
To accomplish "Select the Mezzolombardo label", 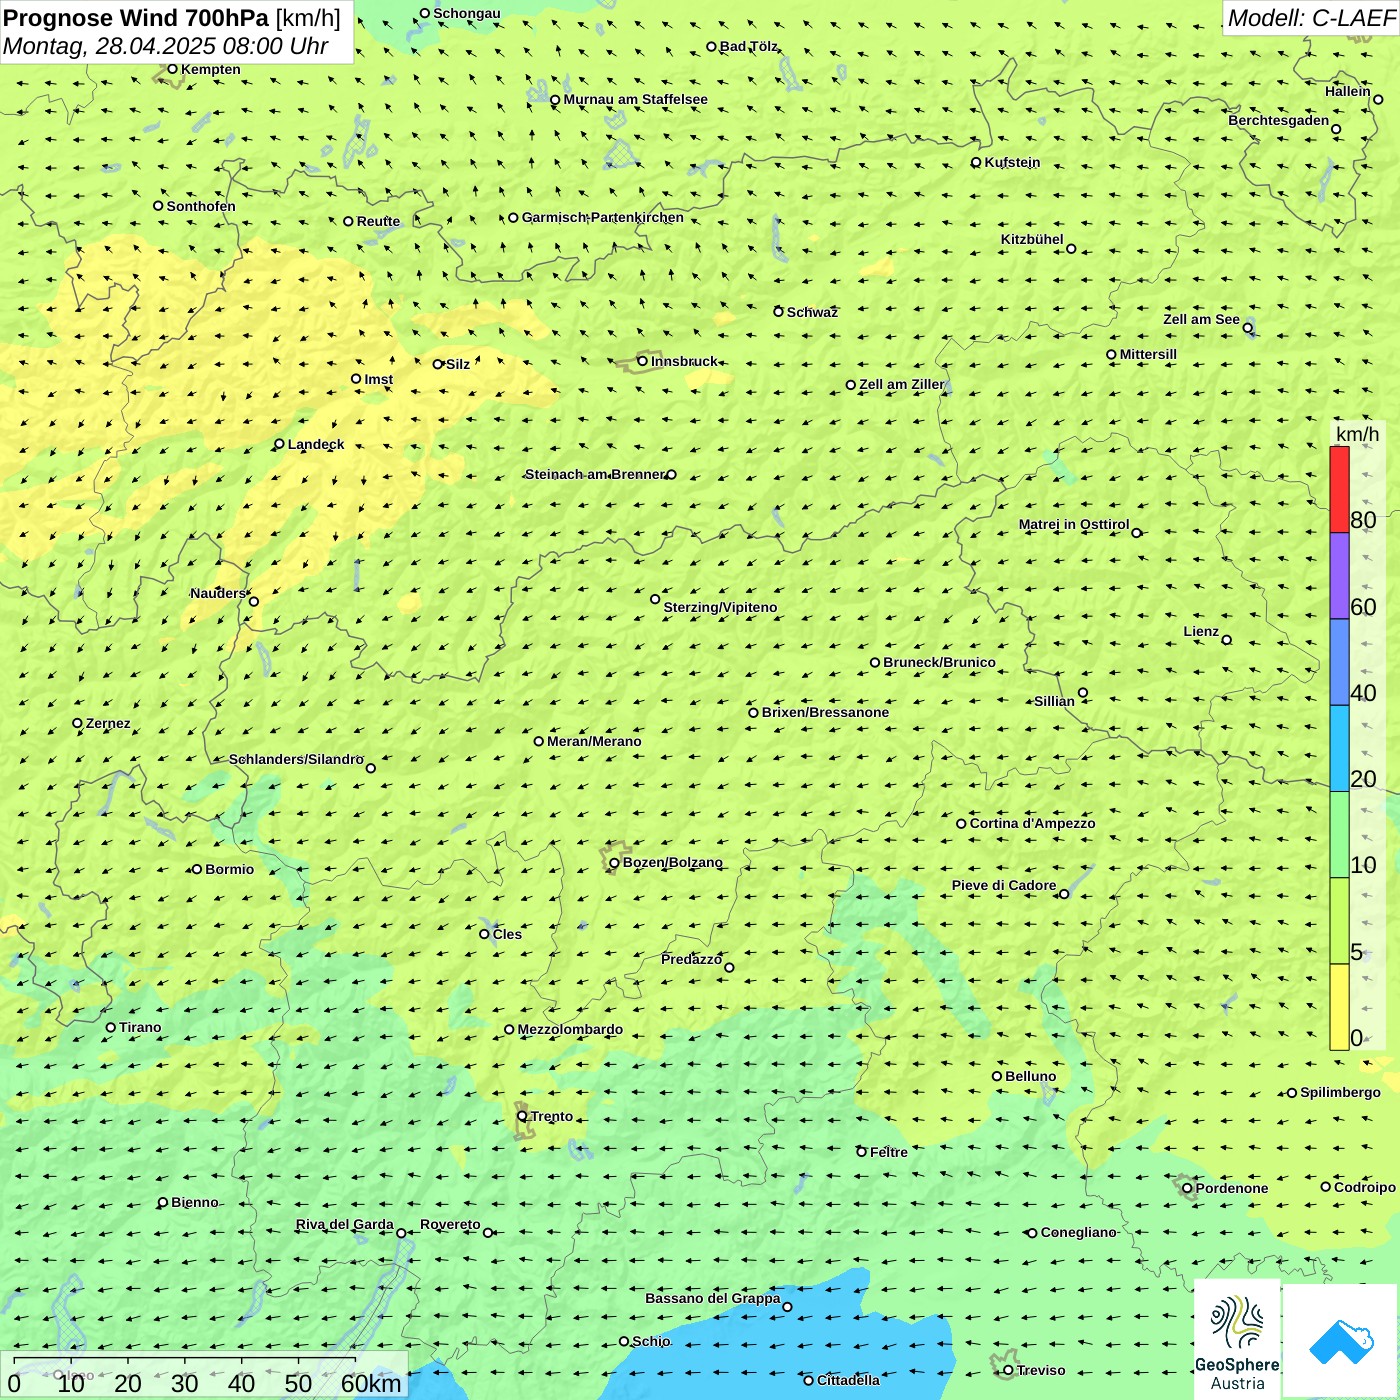I will pyautogui.click(x=570, y=1029).
